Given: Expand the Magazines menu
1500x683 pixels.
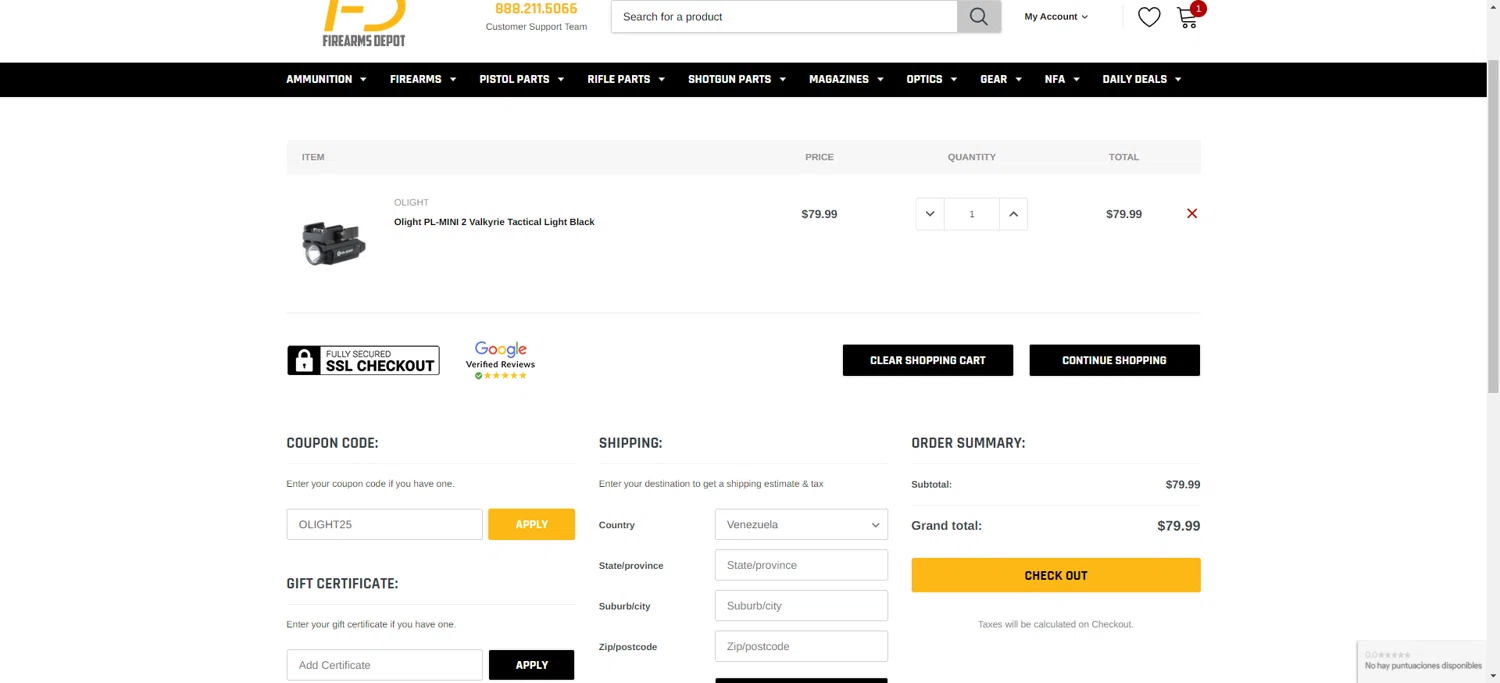Looking at the screenshot, I should point(846,79).
